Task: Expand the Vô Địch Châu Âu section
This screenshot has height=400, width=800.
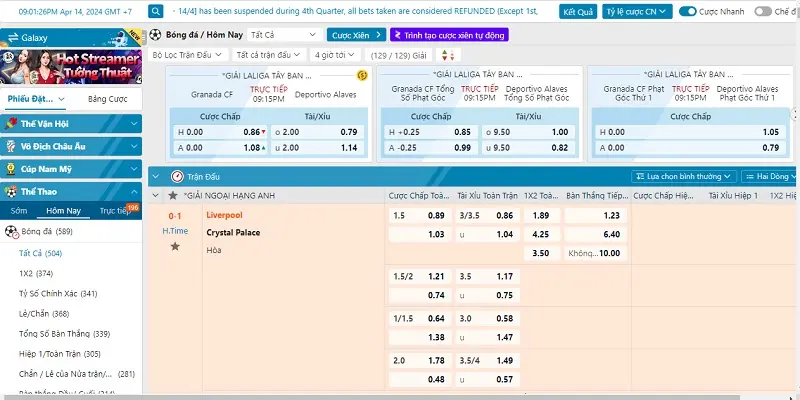Action: [x=70, y=146]
